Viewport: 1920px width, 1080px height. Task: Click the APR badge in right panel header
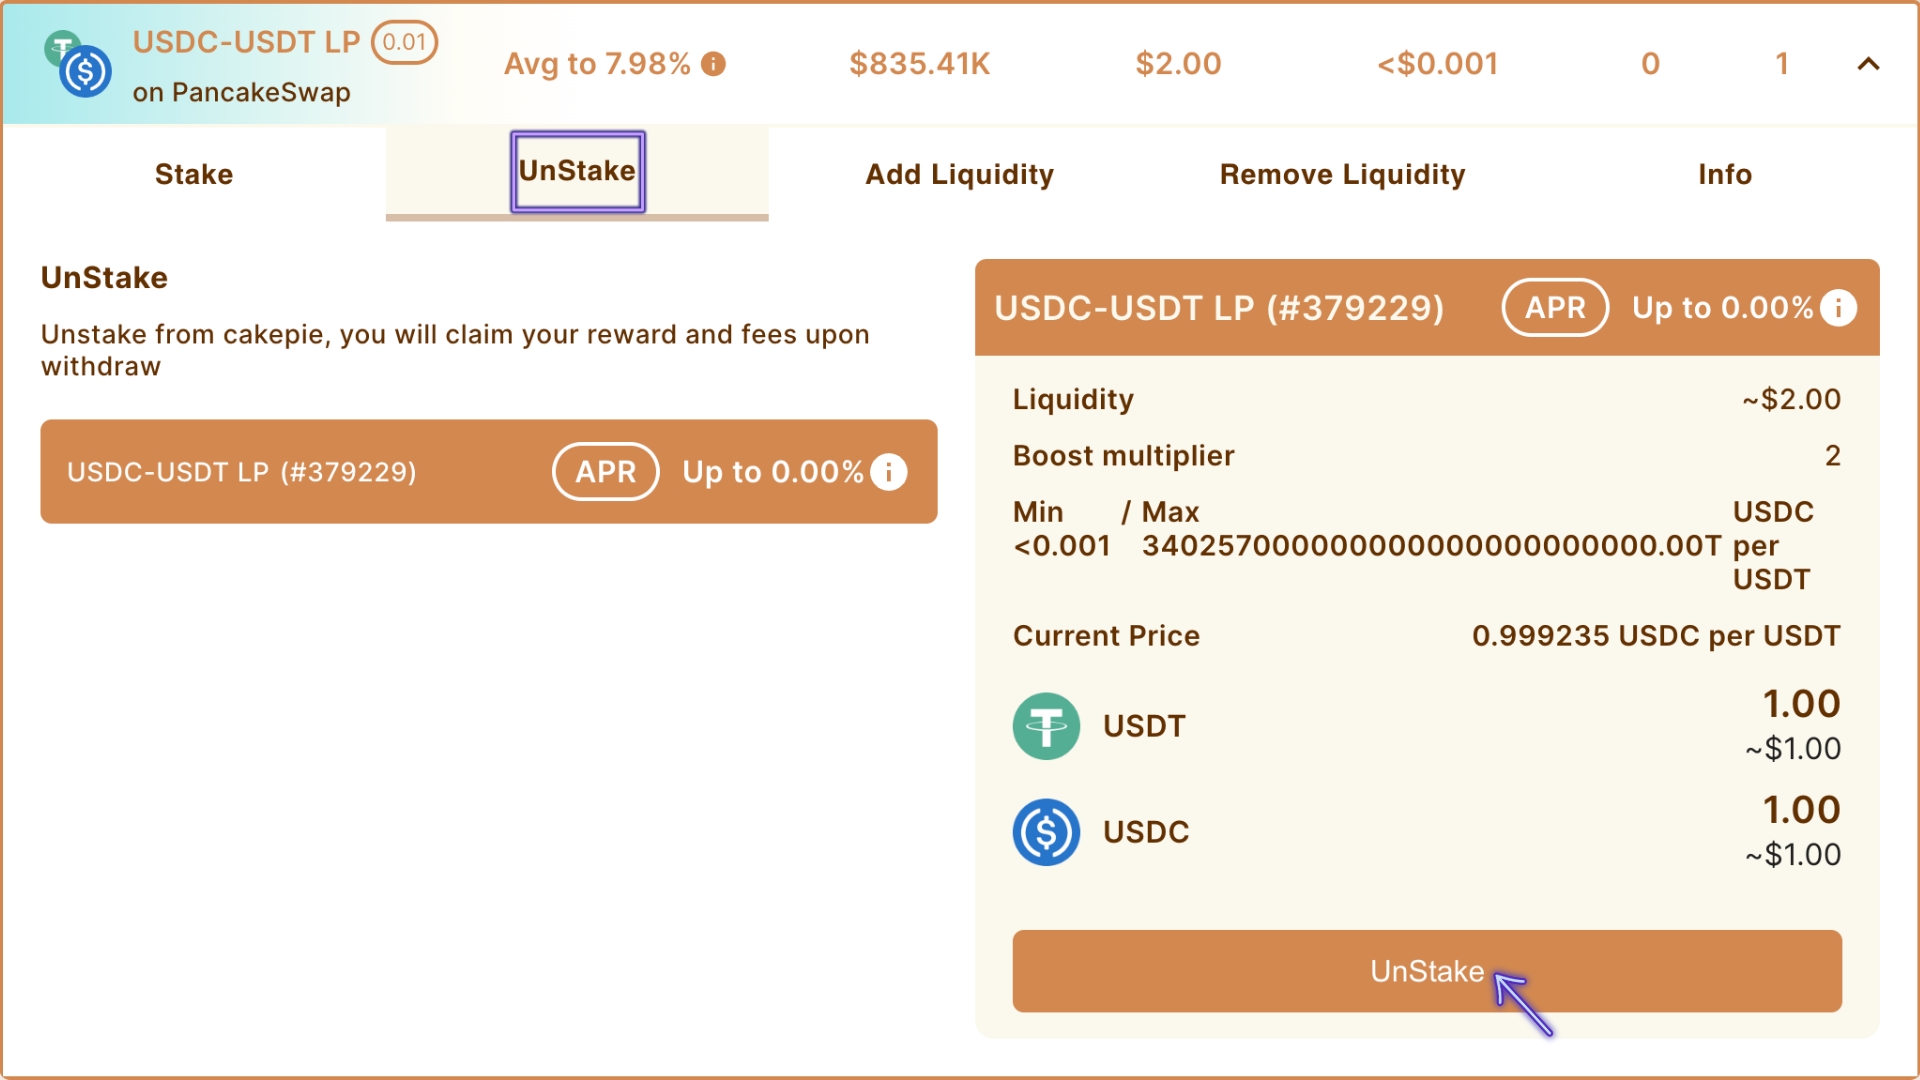[1555, 308]
